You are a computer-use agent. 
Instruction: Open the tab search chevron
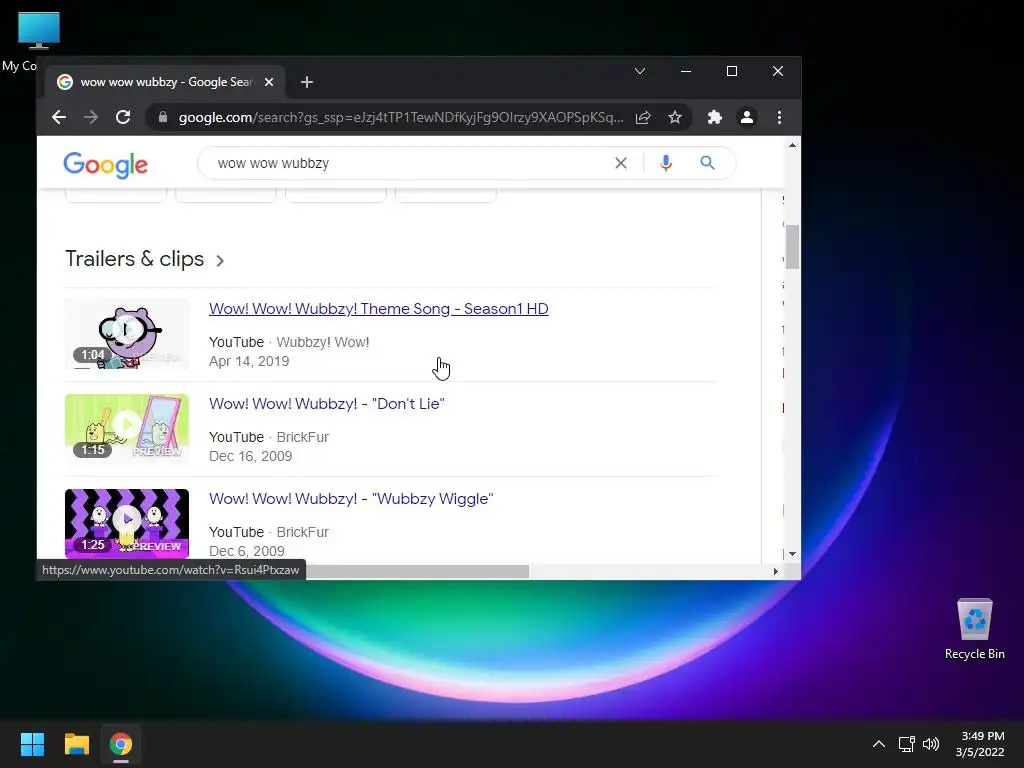pos(640,71)
